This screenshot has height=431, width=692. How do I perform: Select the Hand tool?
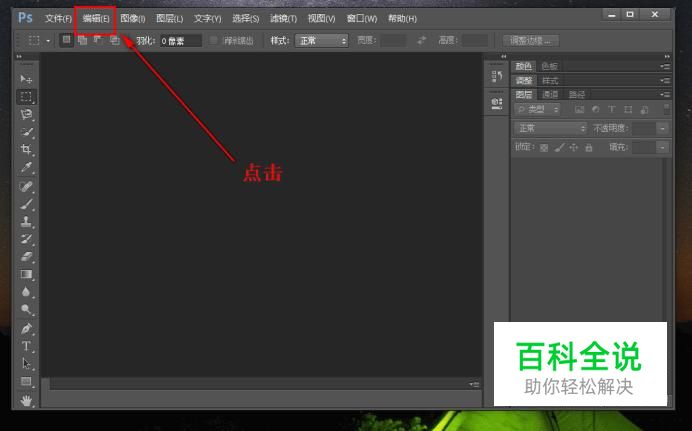click(26, 400)
